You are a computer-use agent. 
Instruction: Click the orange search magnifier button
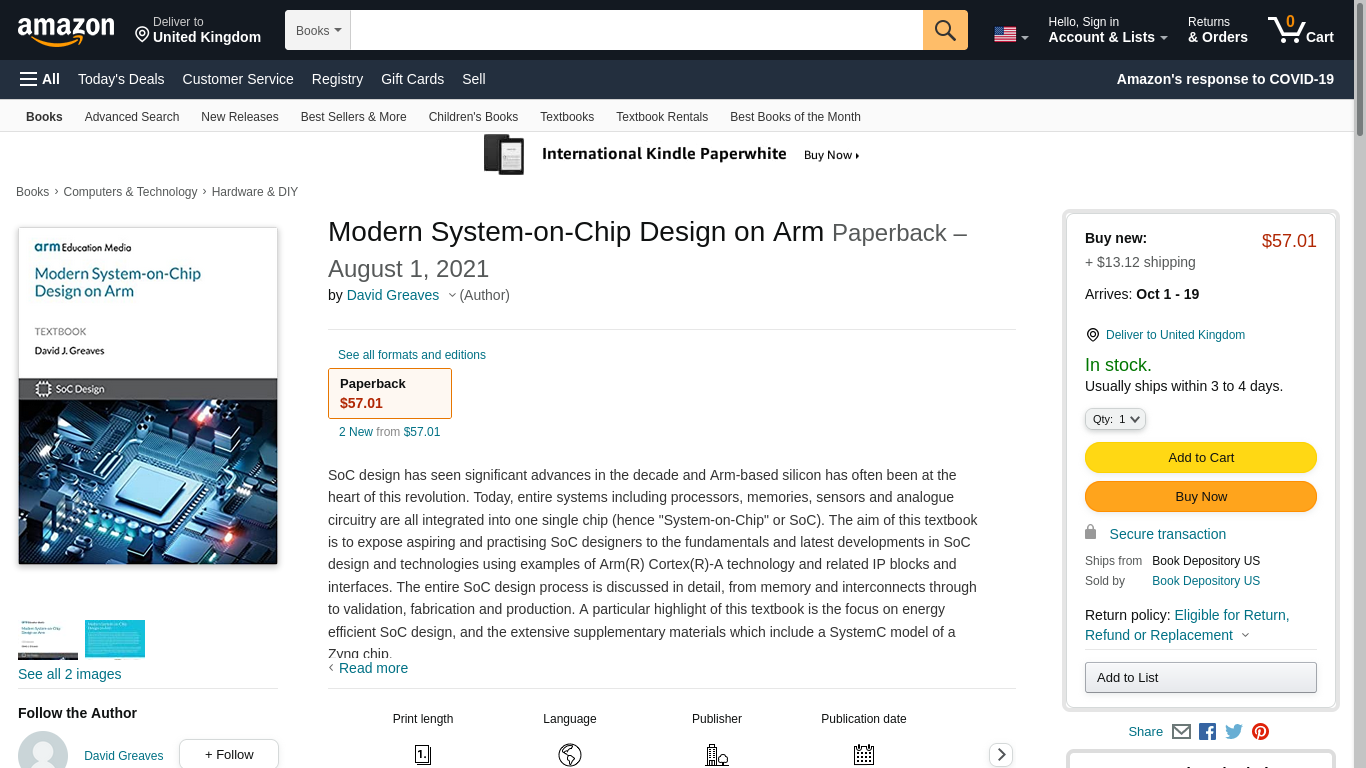[945, 30]
